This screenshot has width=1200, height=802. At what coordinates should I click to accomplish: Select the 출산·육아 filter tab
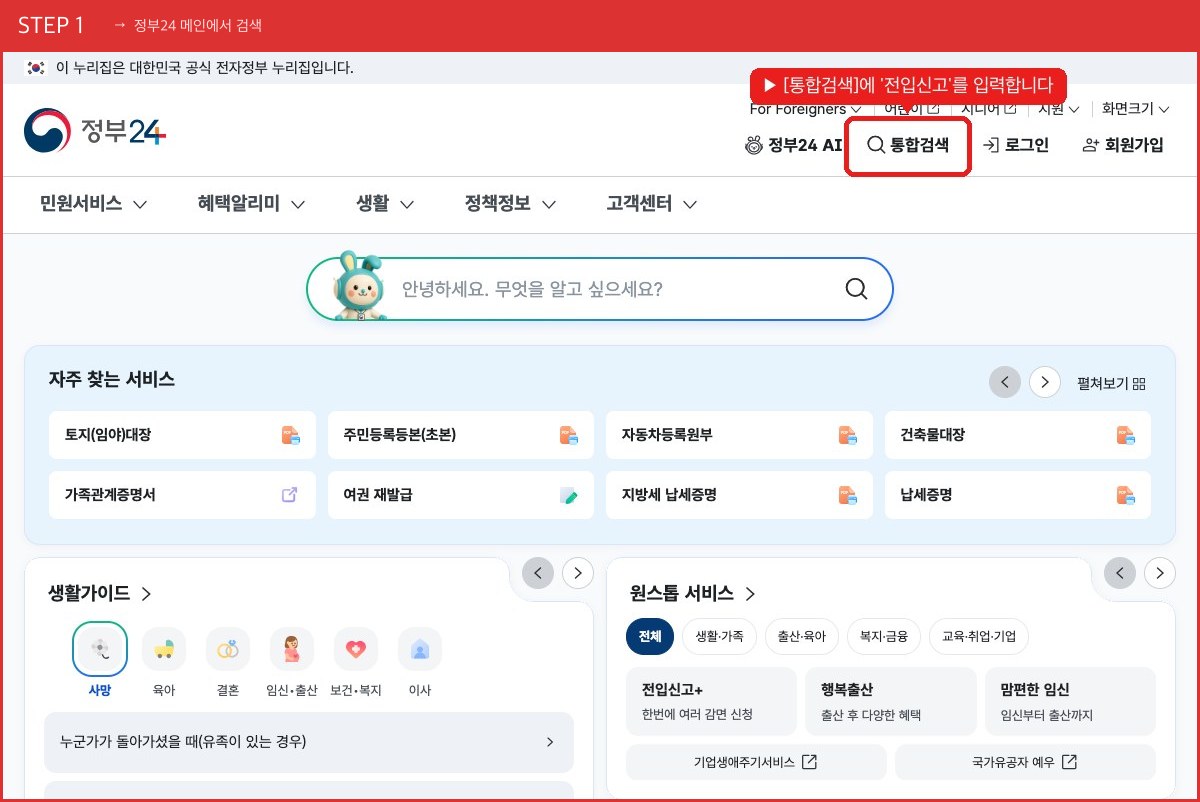tap(802, 636)
